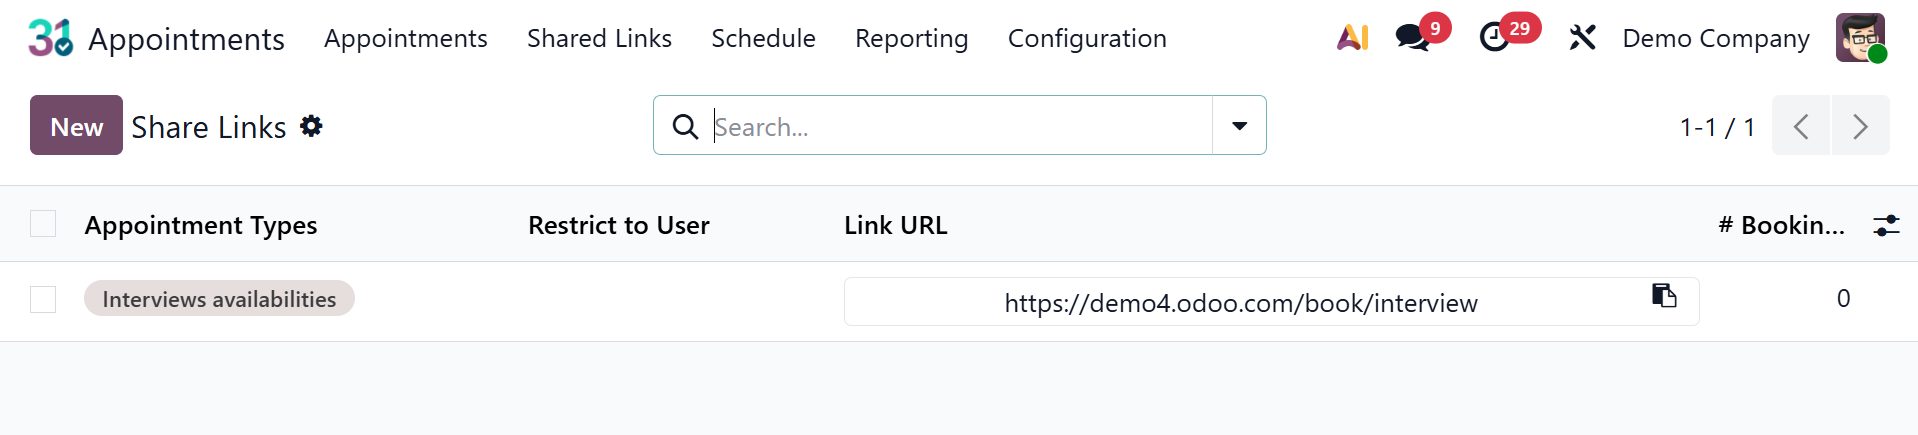Expand the search options dropdown arrow
This screenshot has height=435, width=1918.
1239,126
